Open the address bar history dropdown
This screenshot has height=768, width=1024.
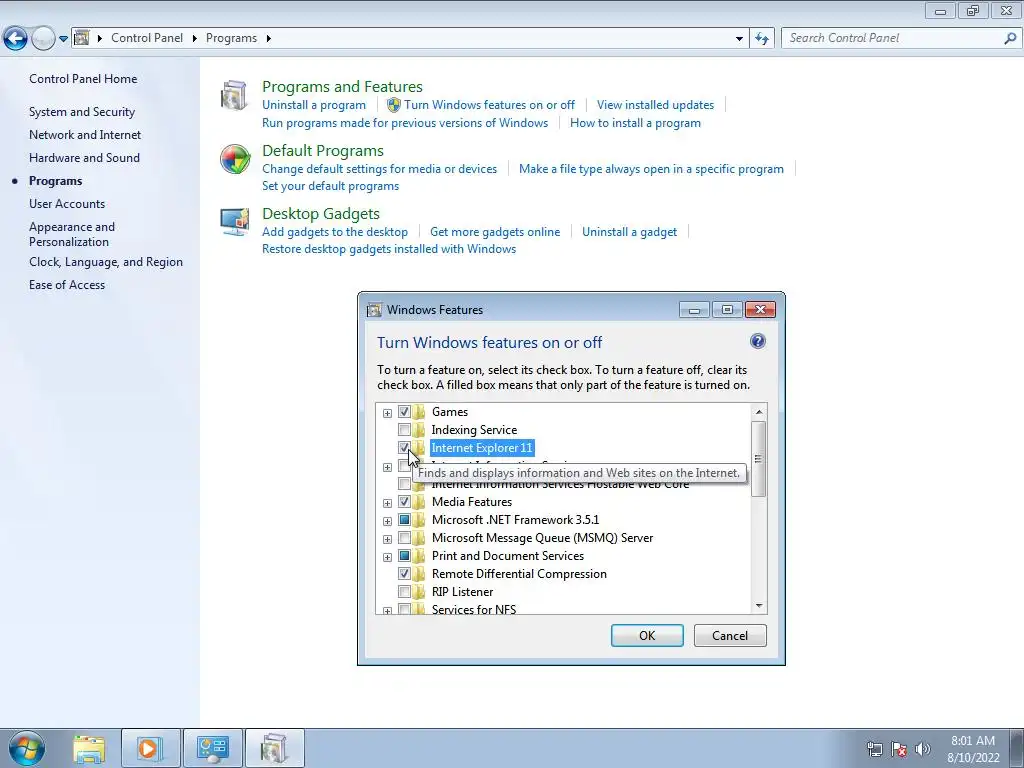(x=739, y=39)
